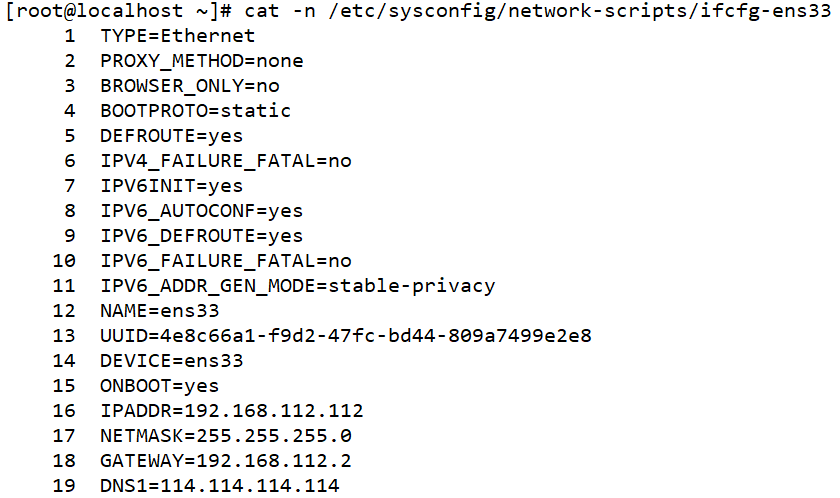This screenshot has width=840, height=498.
Task: Click the IPV4_FAILURE_FATAL=no line
Action: click(x=226, y=161)
